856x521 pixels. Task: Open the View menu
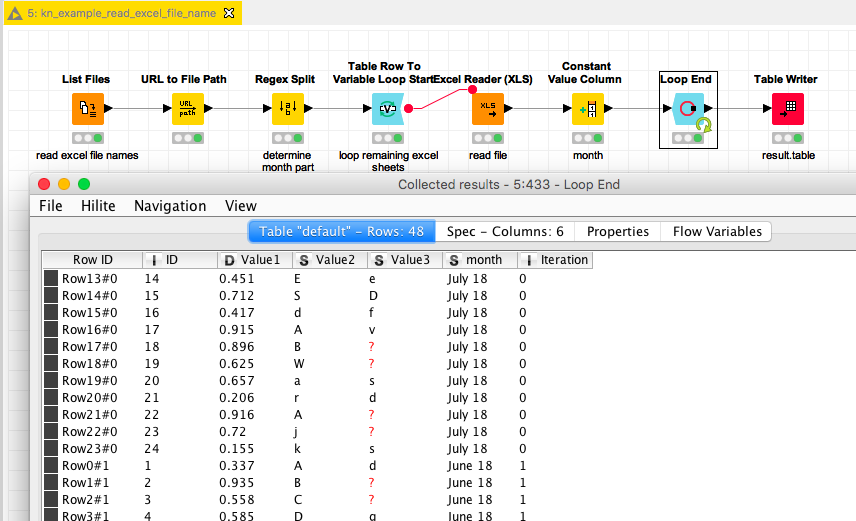point(241,206)
